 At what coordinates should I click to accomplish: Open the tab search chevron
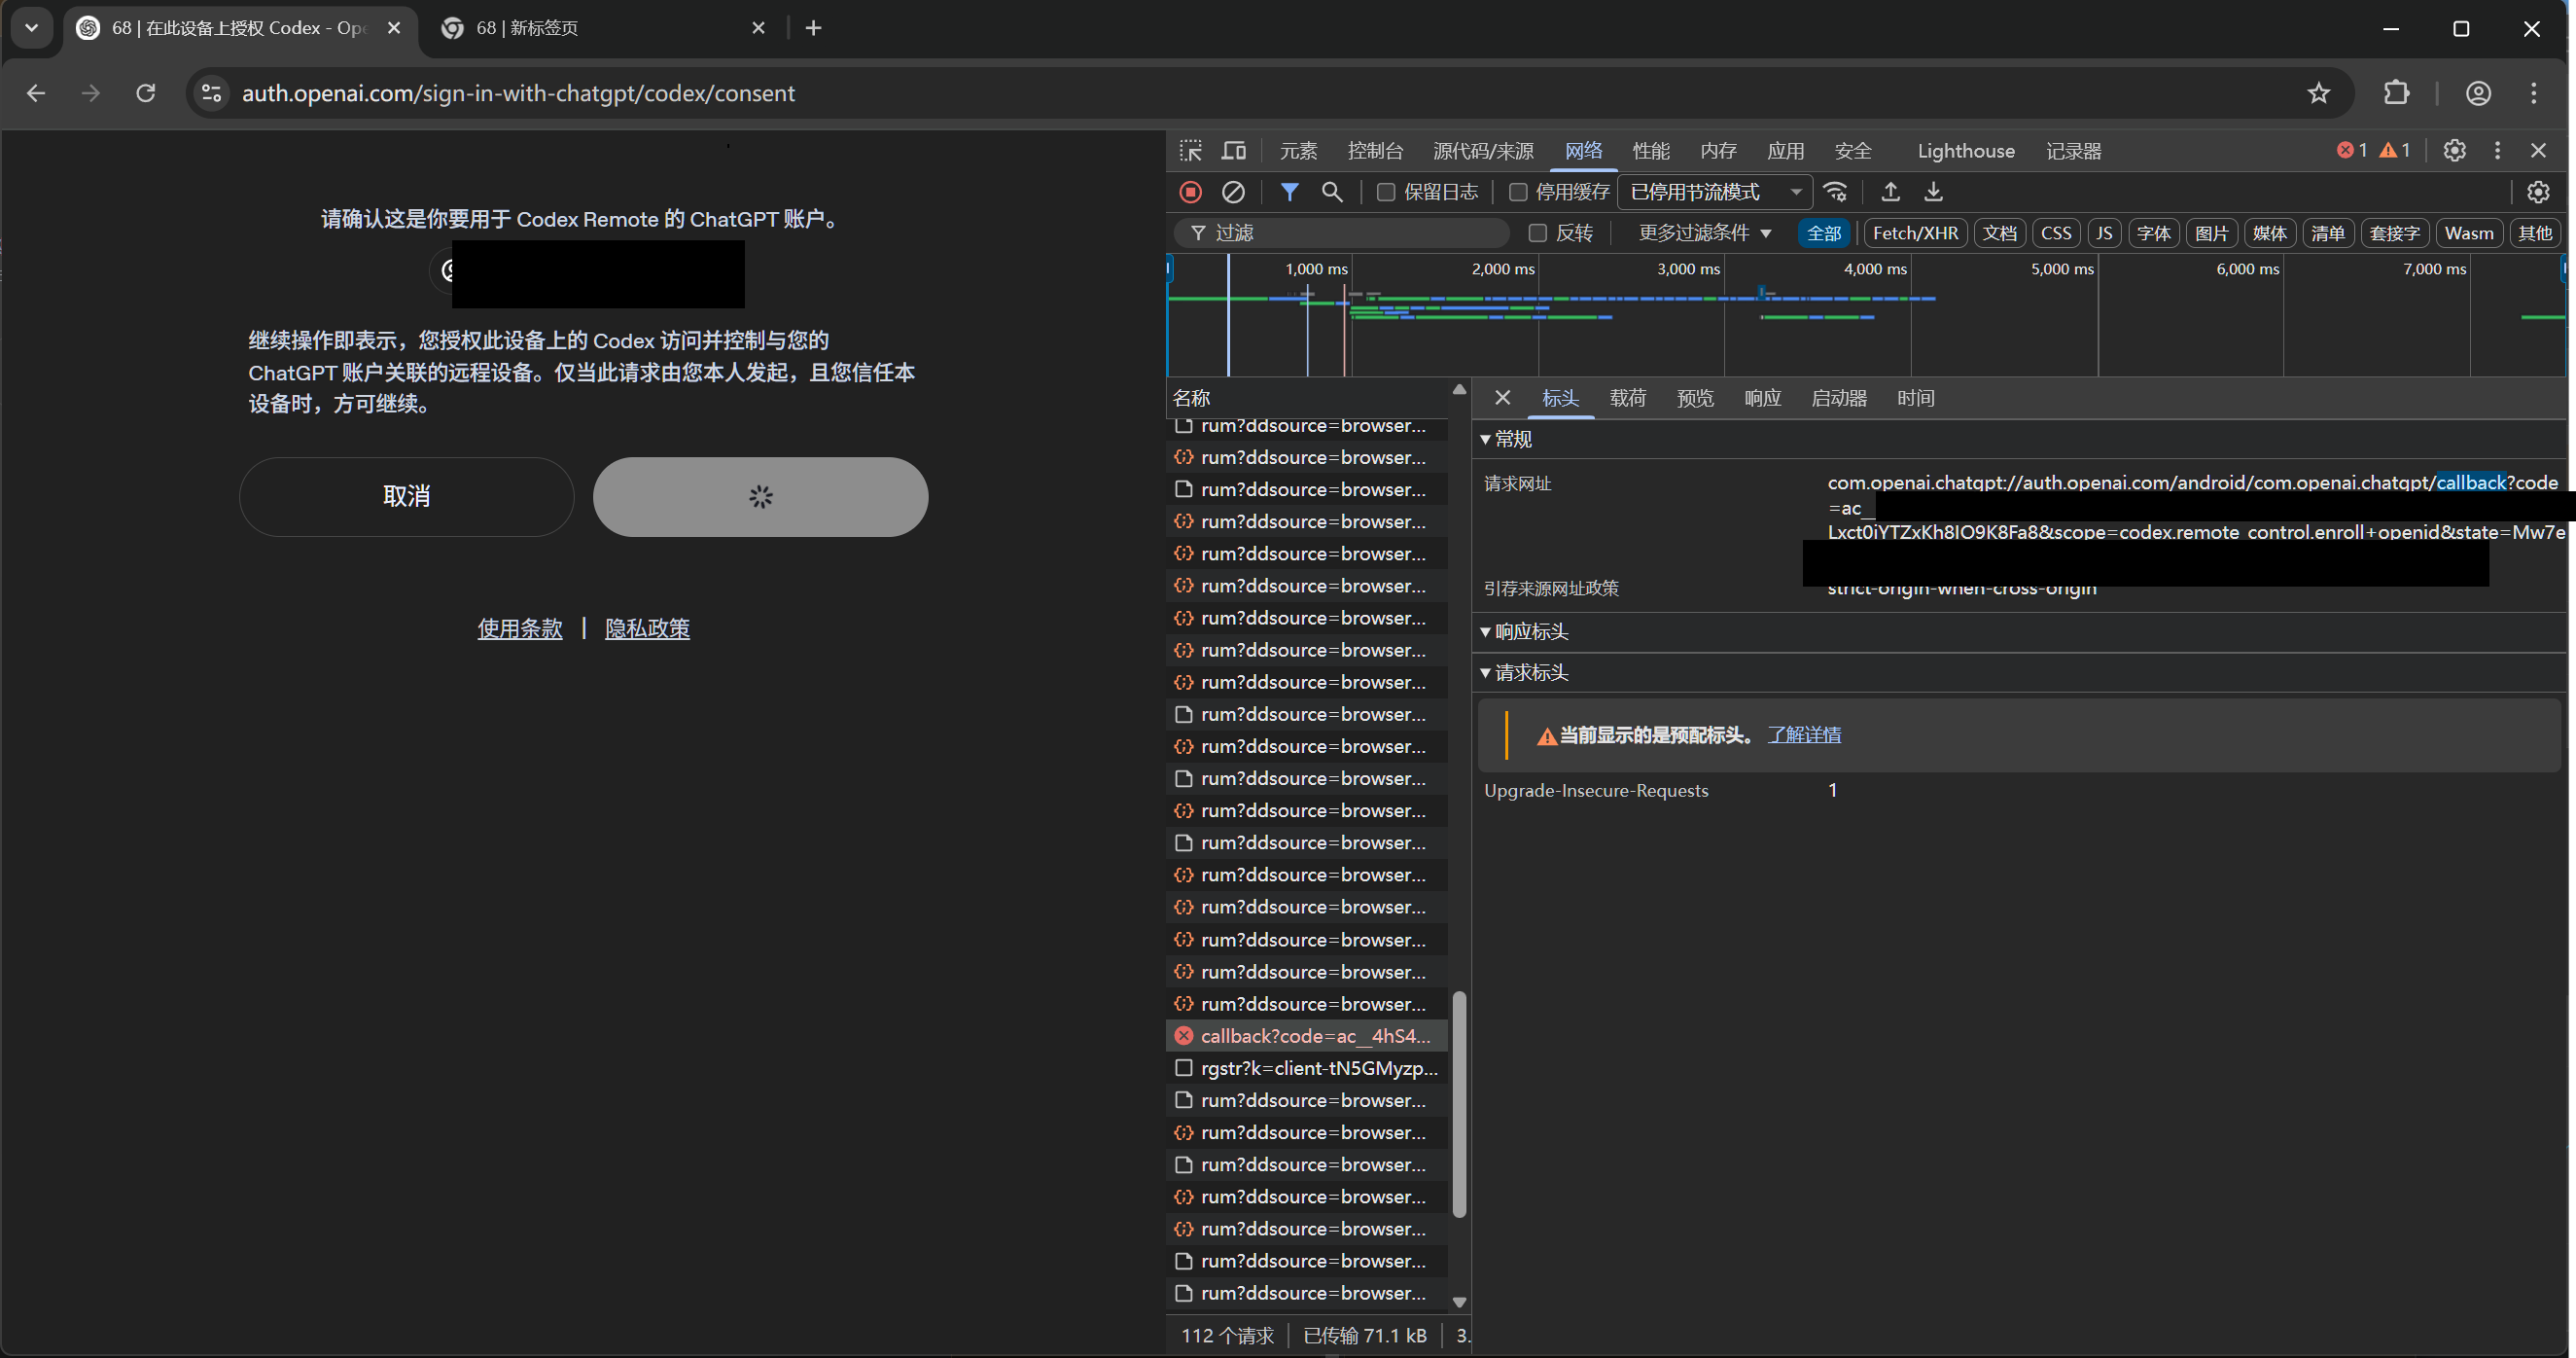(x=31, y=28)
